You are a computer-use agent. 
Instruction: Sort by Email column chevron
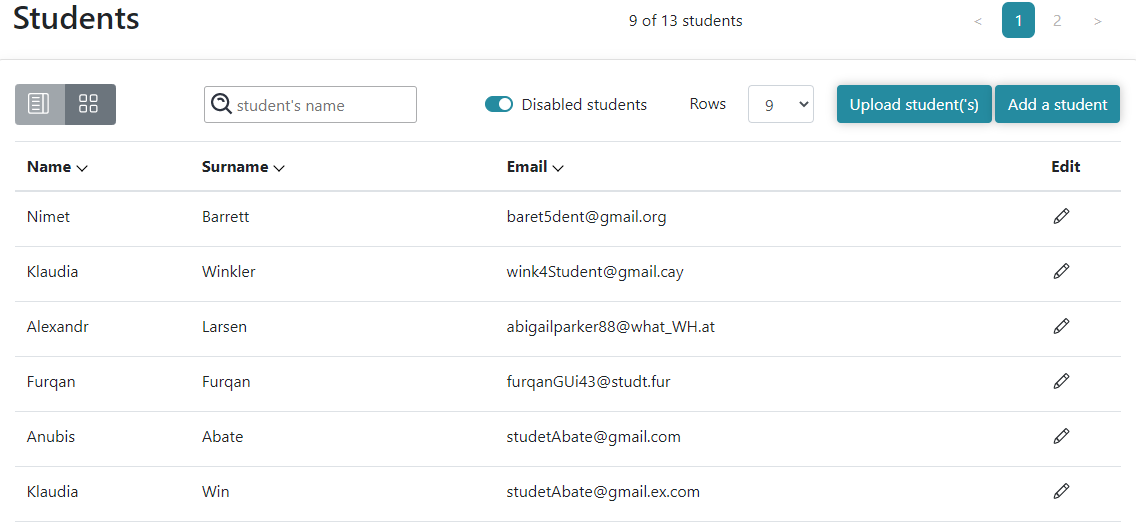(x=557, y=168)
